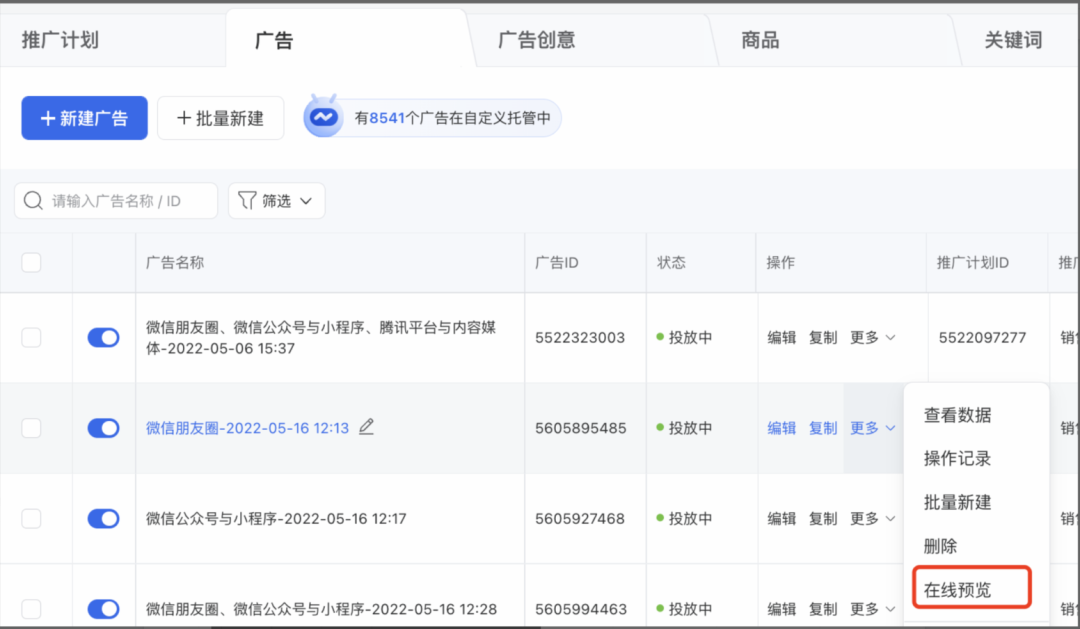The width and height of the screenshot is (1080, 629).
Task: Open the ad link 微信朋友圈-2022-05-16 12:13
Action: tap(247, 428)
